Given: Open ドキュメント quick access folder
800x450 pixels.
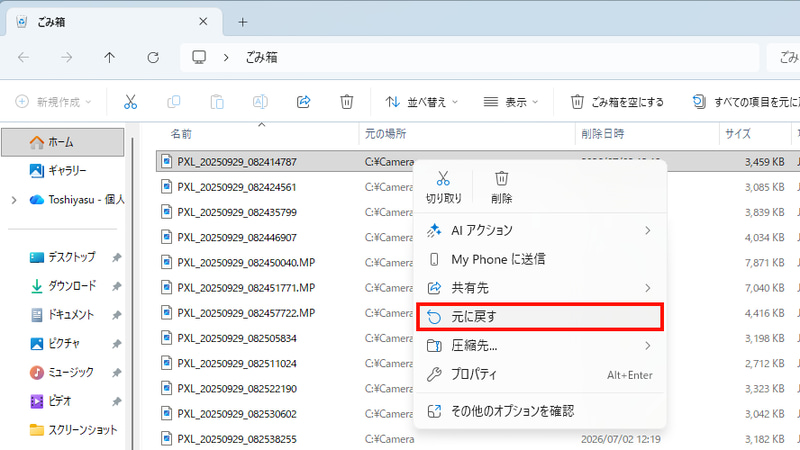Looking at the screenshot, I should (x=63, y=315).
